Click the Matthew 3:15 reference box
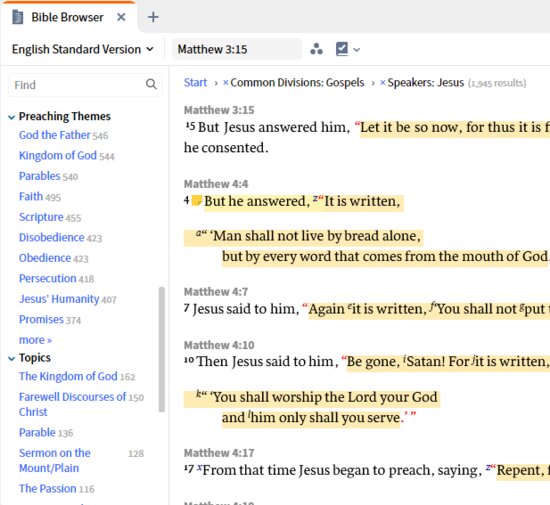Viewport: 550px width, 505px height. (236, 49)
